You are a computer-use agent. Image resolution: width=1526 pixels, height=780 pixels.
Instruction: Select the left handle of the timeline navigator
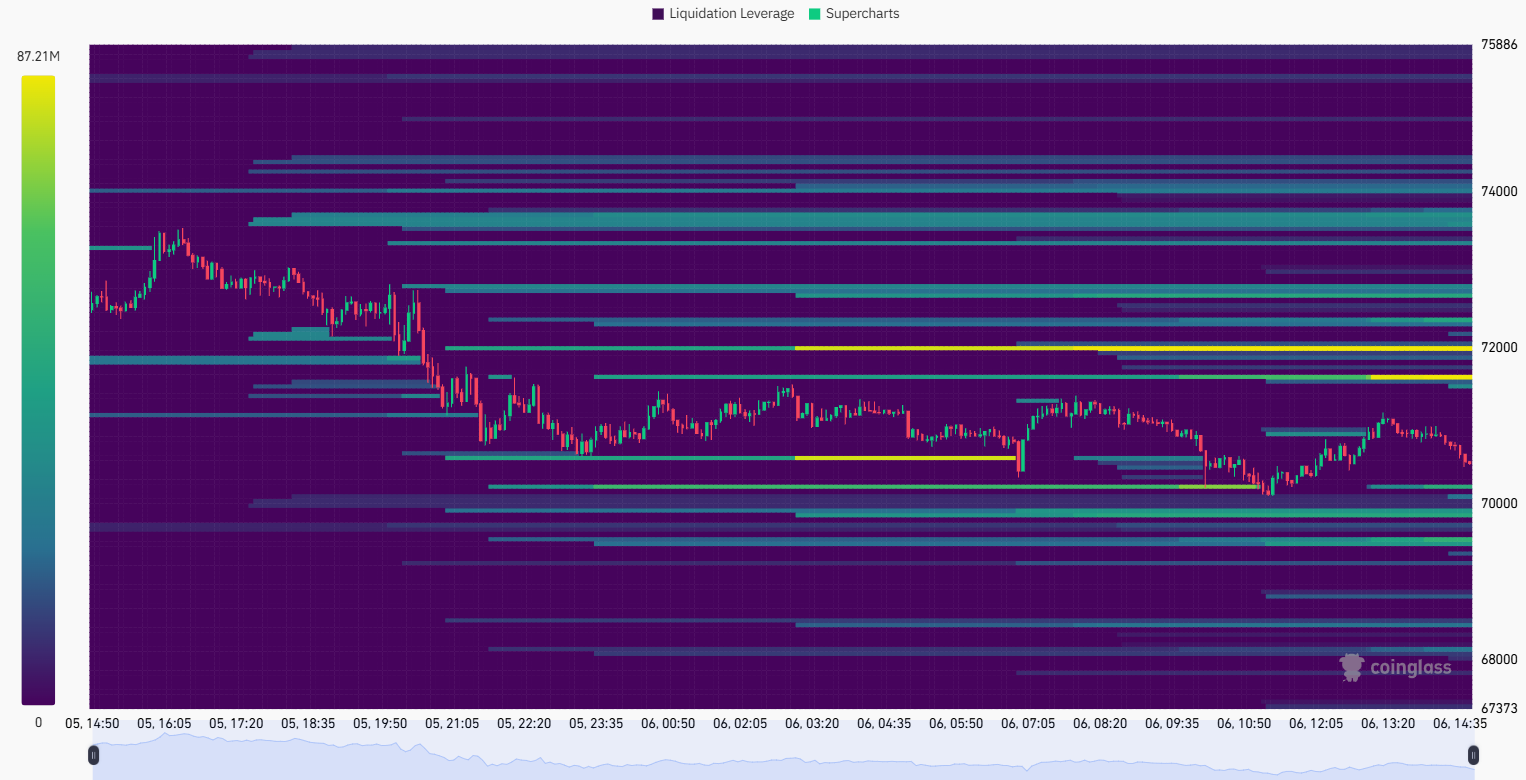[93, 755]
